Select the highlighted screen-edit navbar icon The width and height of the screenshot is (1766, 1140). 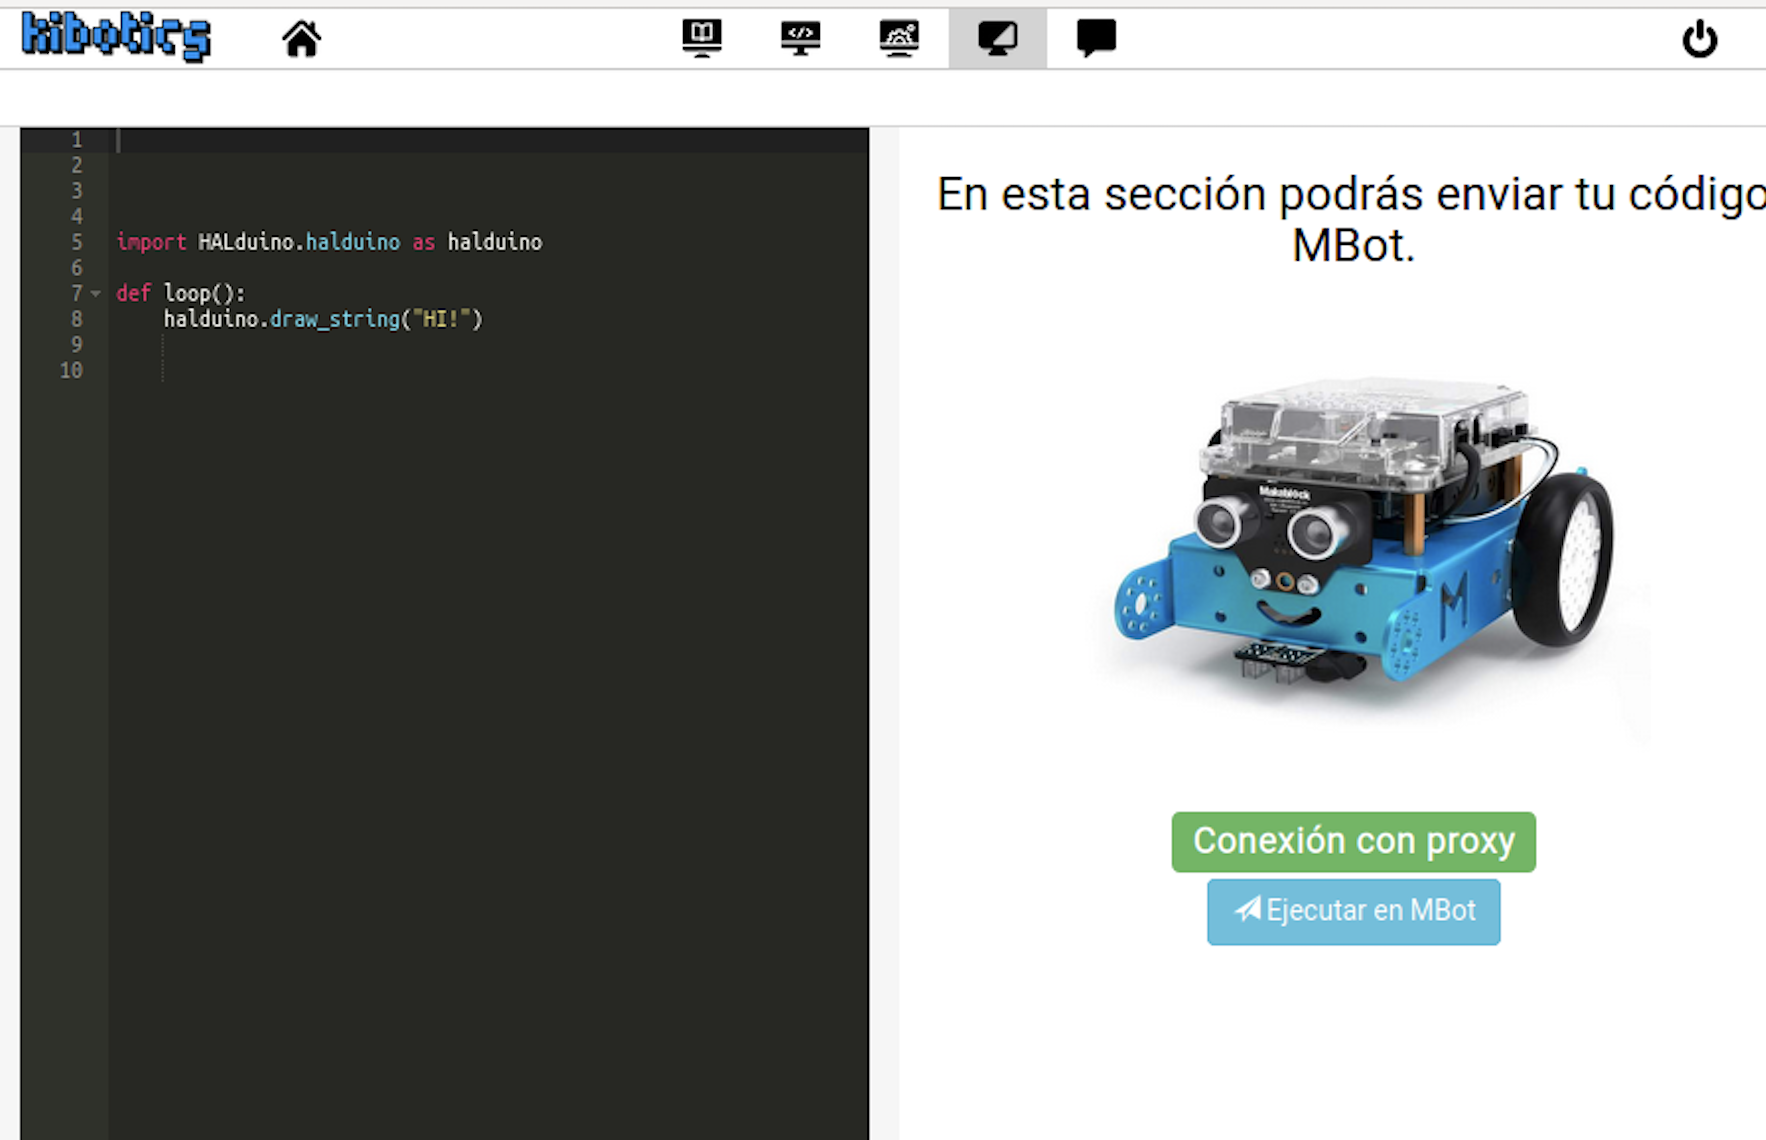(x=997, y=39)
